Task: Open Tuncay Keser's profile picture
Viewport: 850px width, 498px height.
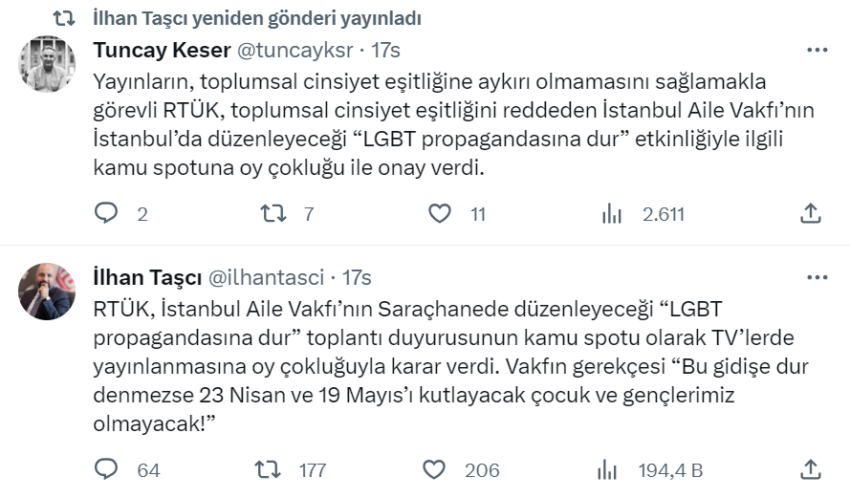Action: click(x=48, y=65)
